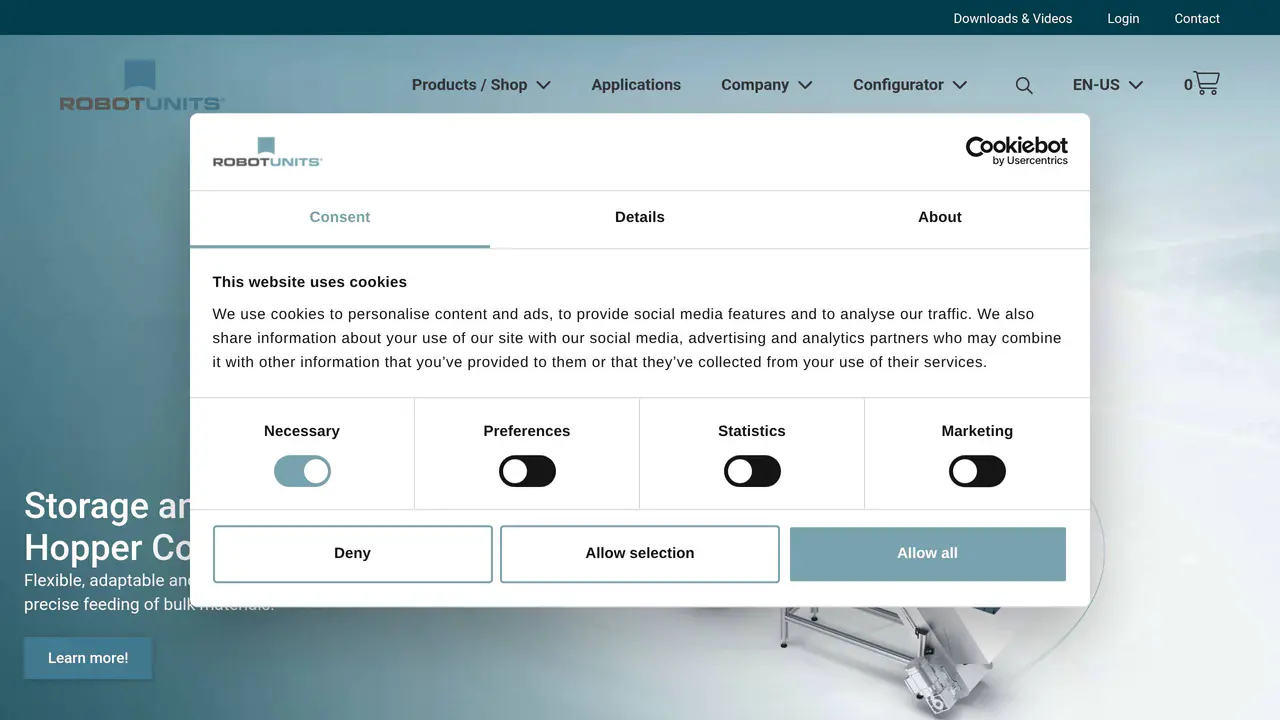Click the 'Statistics' category label
The image size is (1280, 720).
tap(752, 431)
